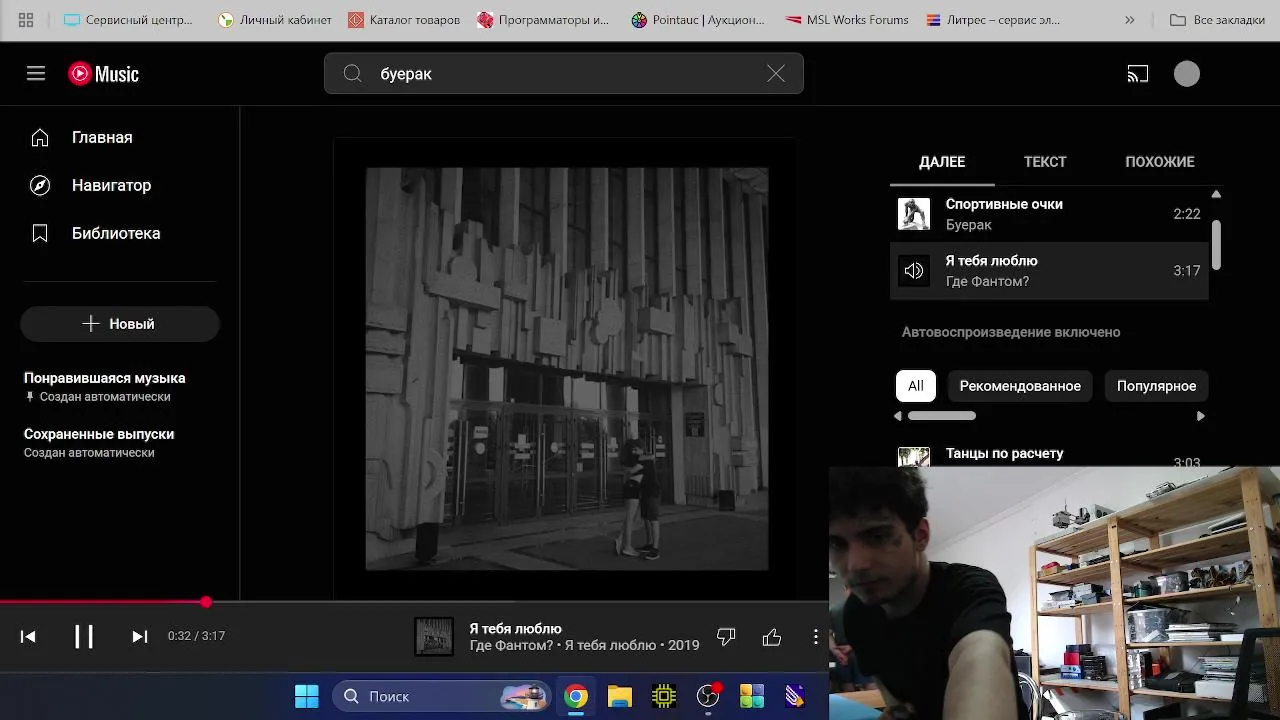Open the account avatar menu

1187,74
